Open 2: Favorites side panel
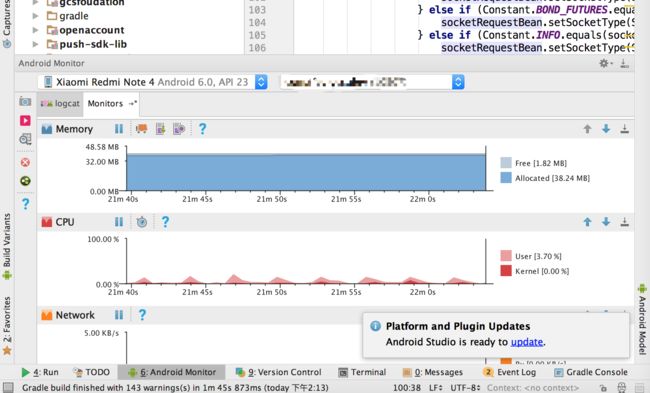This screenshot has height=393, width=650. coord(7,326)
